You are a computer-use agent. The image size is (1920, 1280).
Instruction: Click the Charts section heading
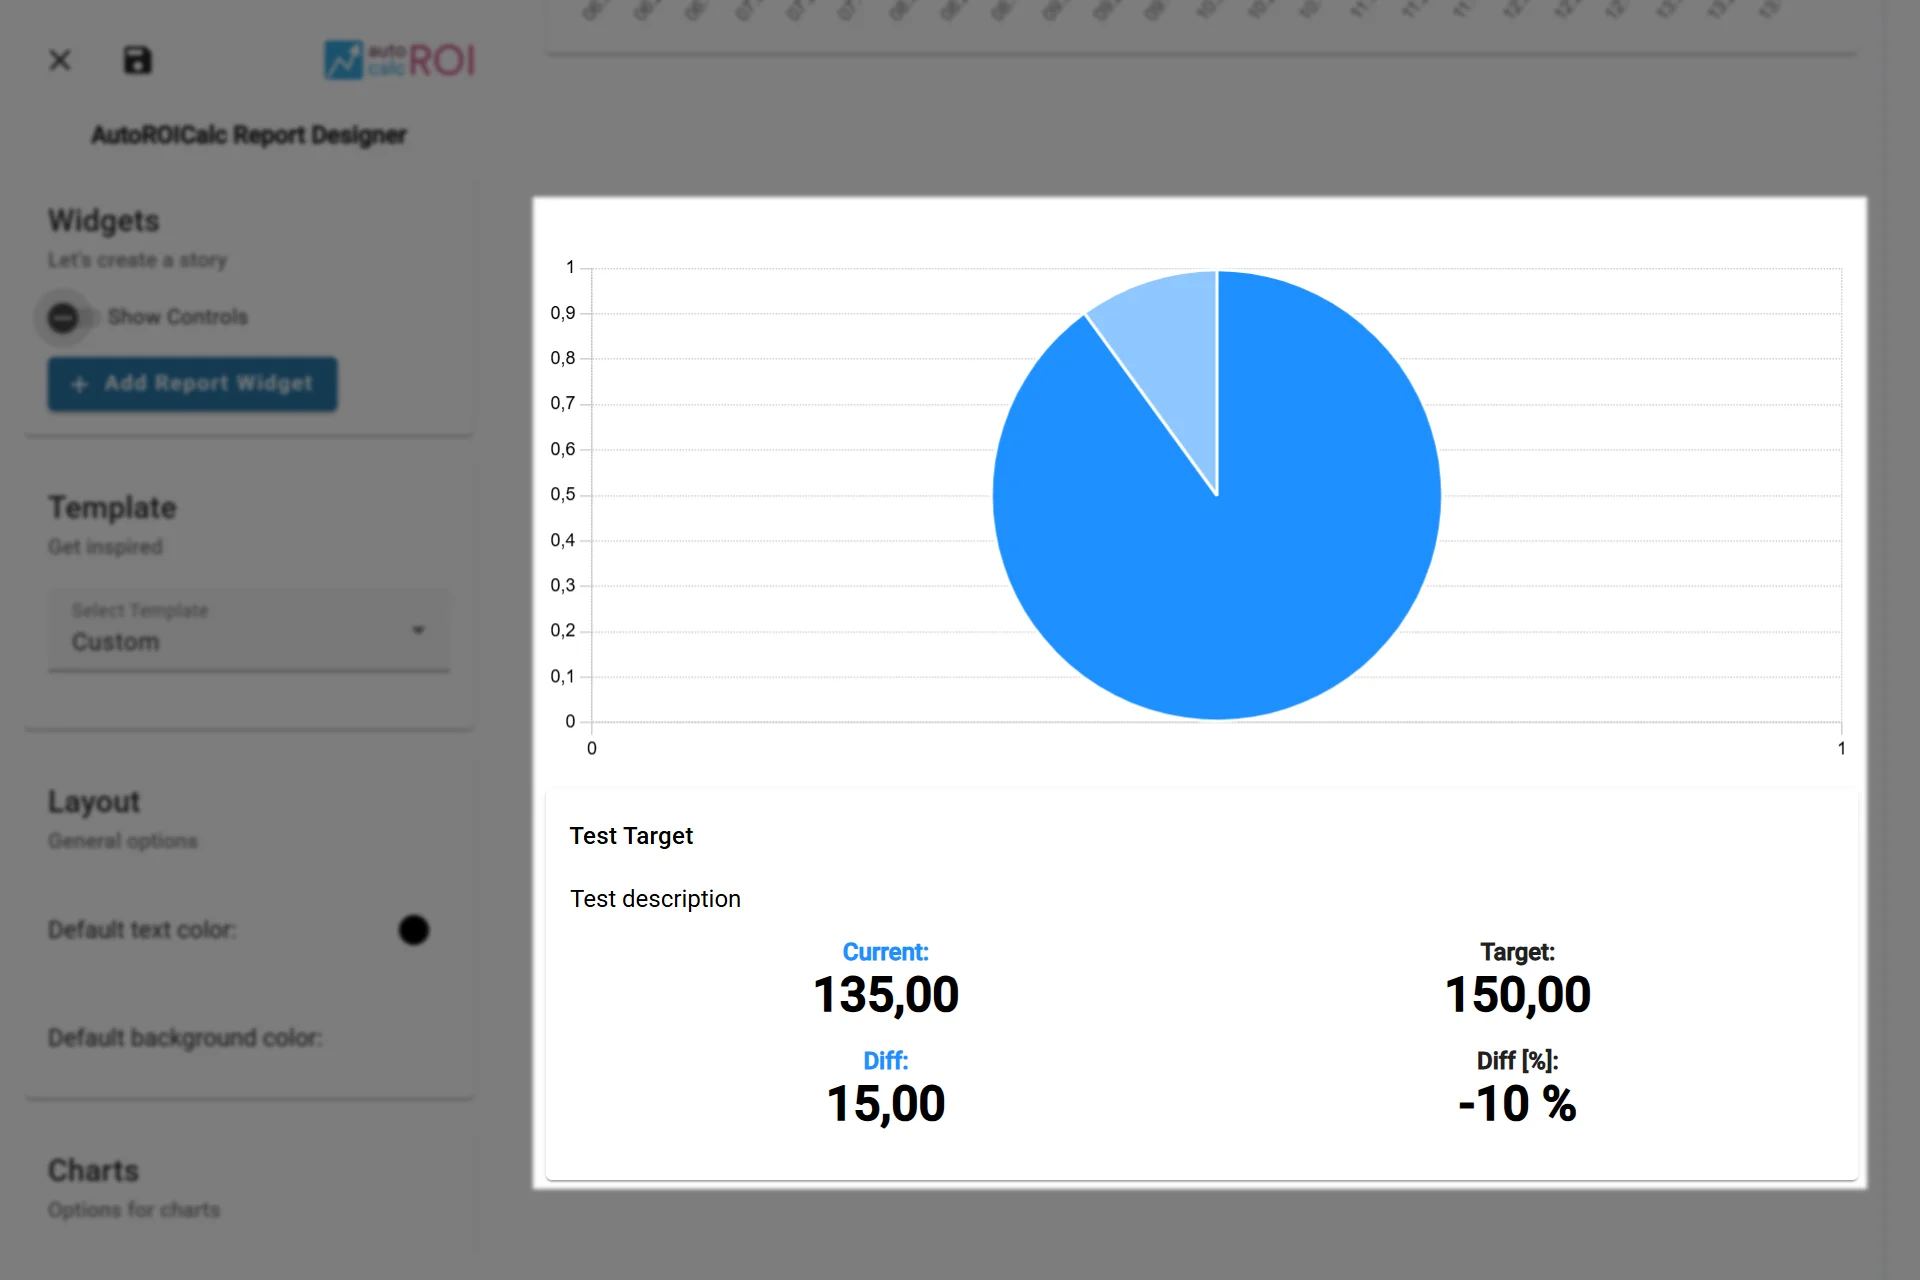point(93,1170)
